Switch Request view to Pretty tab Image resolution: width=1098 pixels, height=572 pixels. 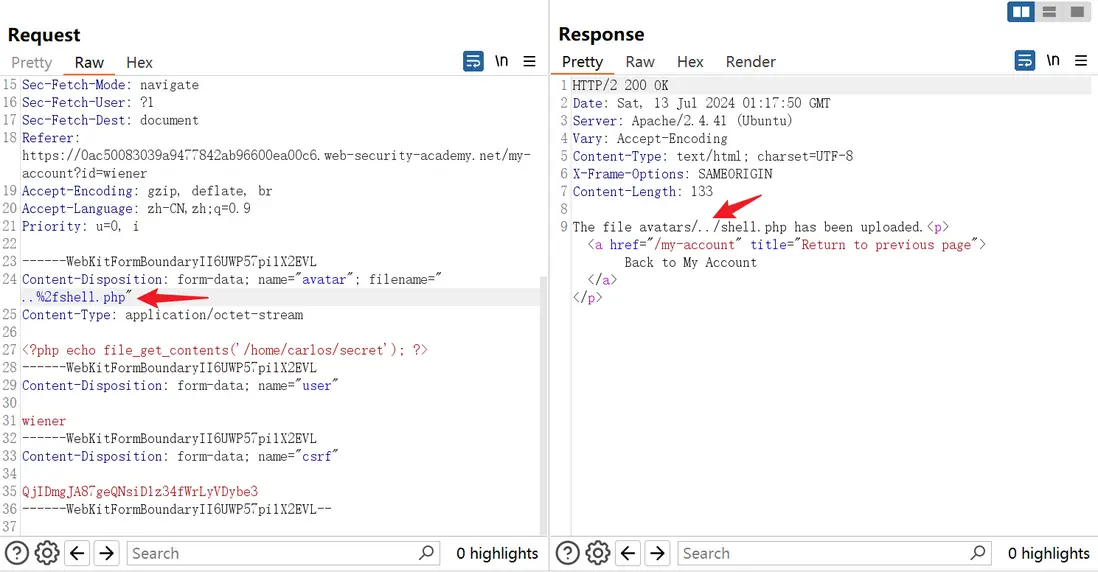32,62
